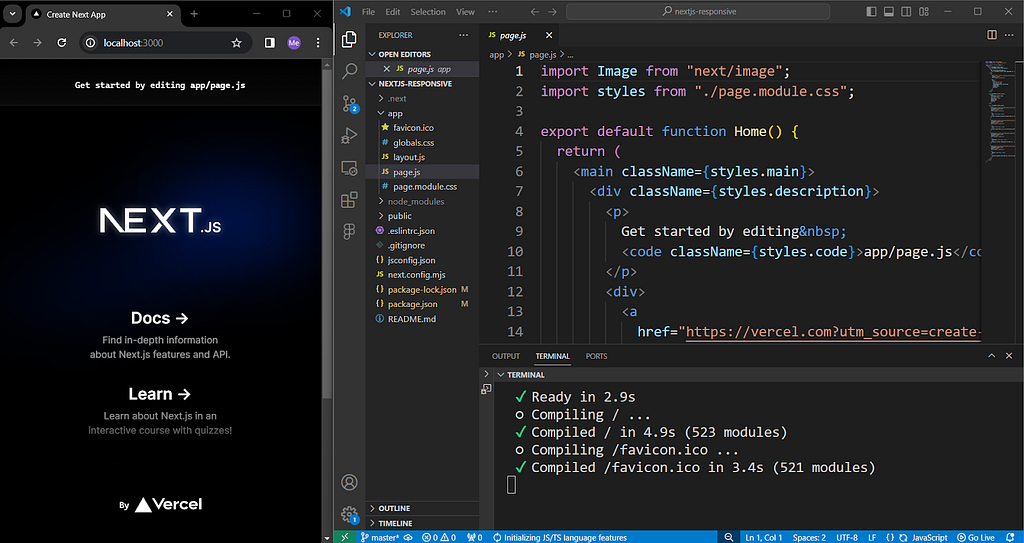Open the File menu
1024x543 pixels.
[368, 12]
